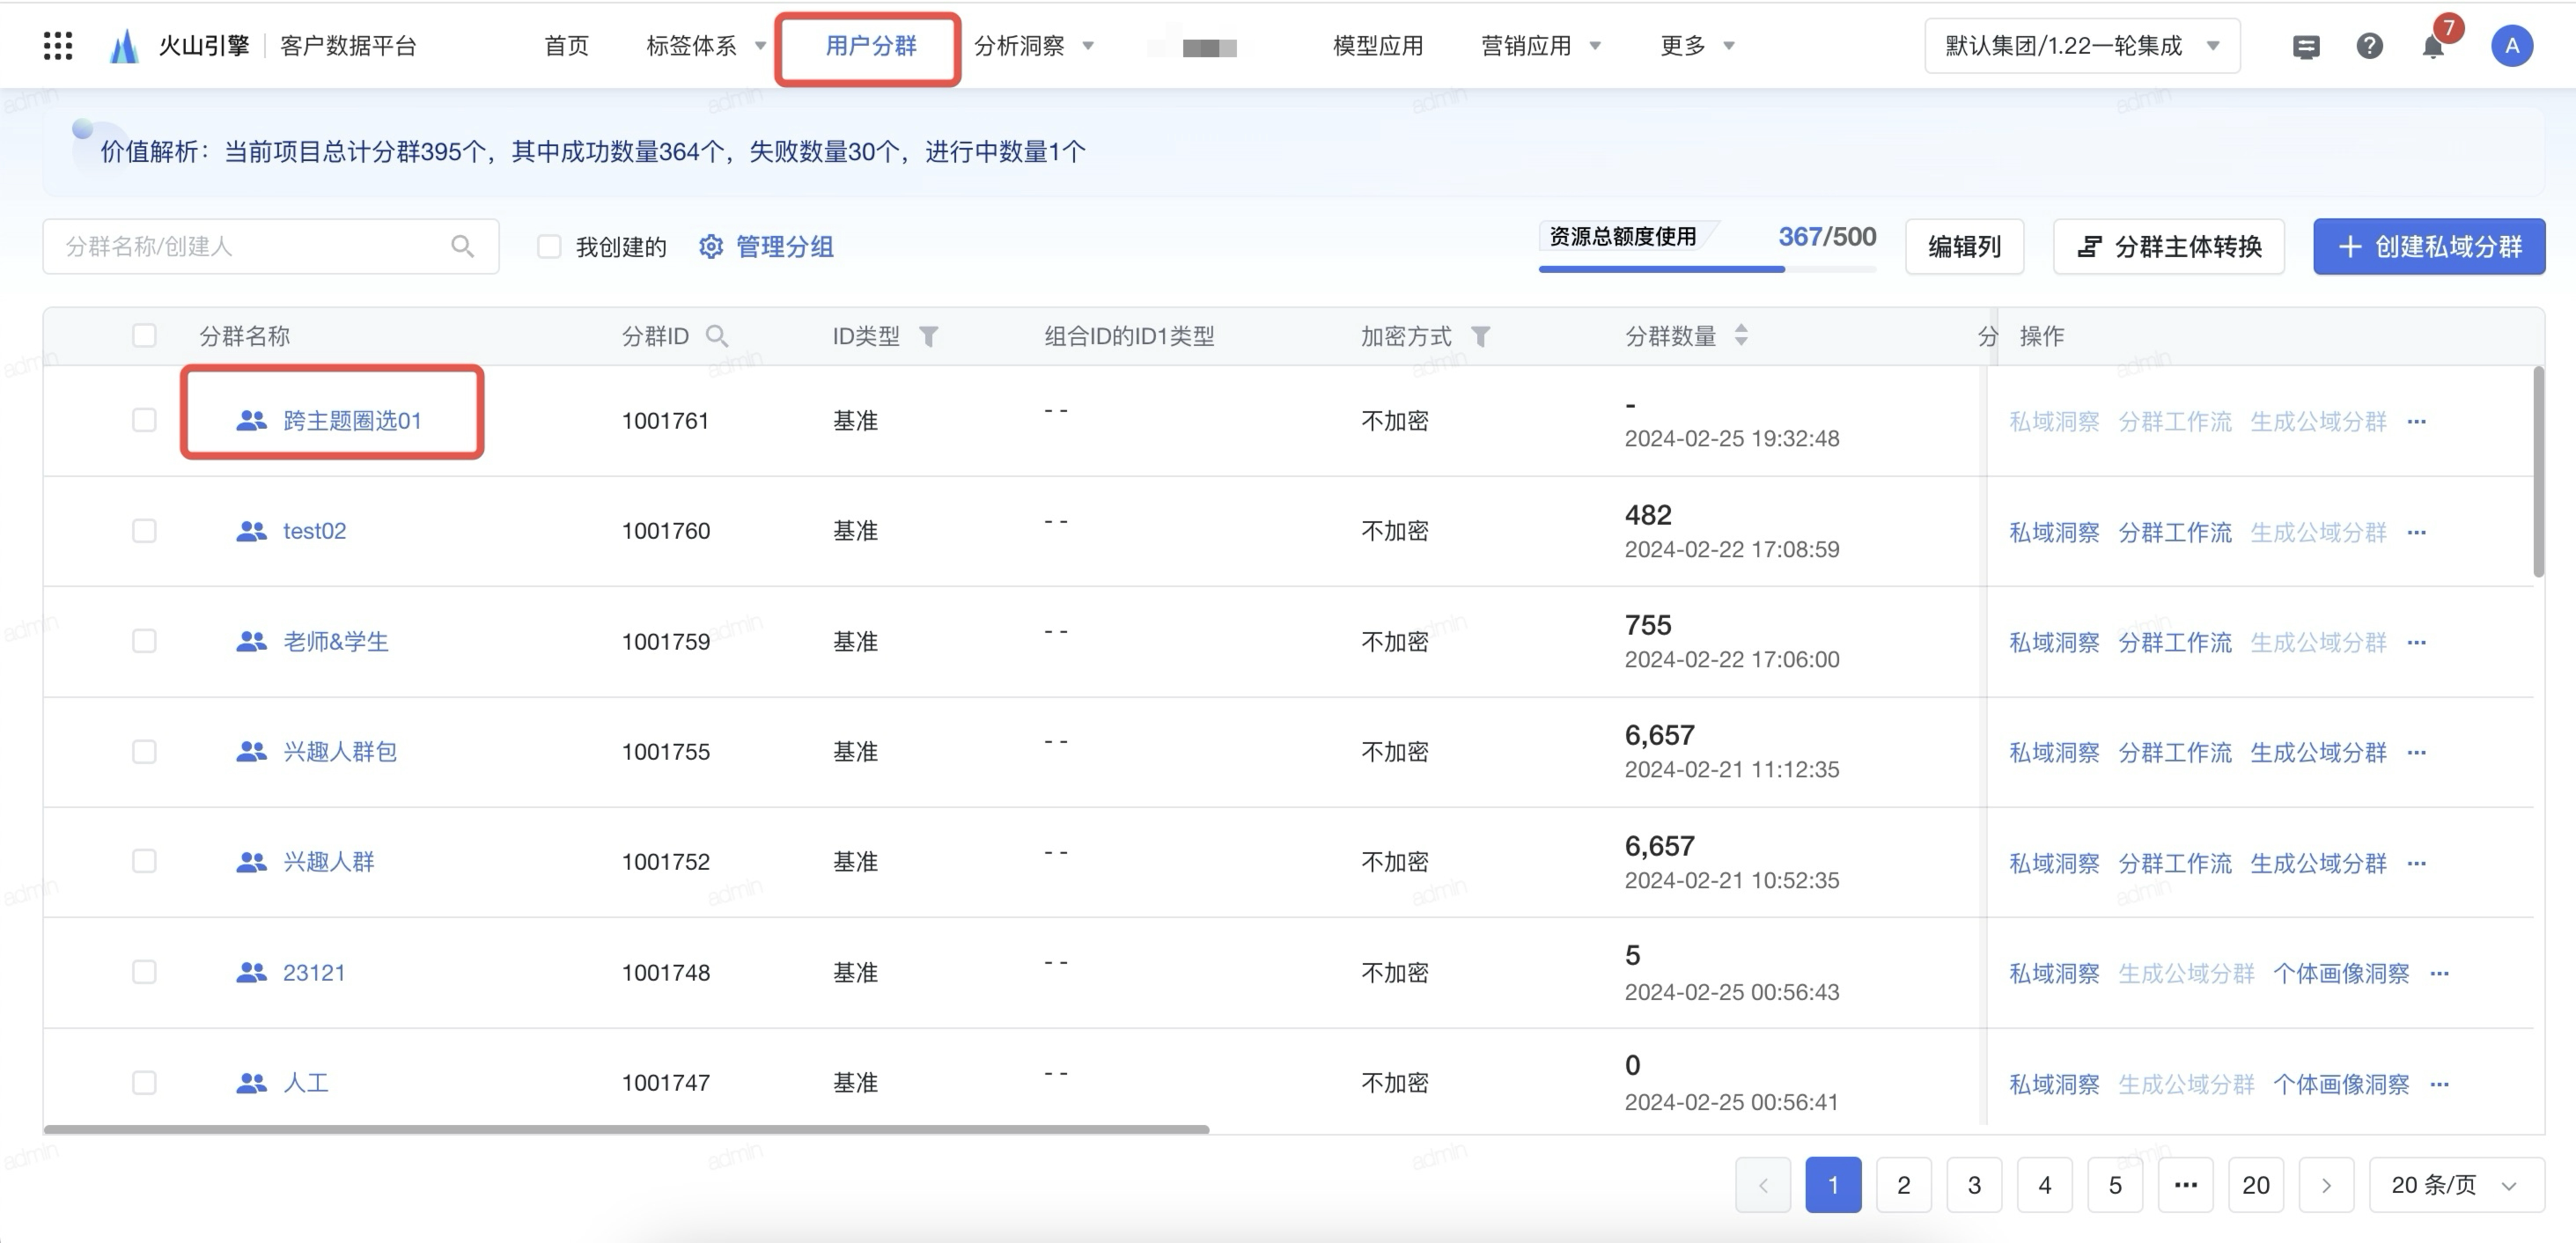This screenshot has height=1243, width=2576.
Task: Select all rows via header checkbox
Action: (144, 335)
